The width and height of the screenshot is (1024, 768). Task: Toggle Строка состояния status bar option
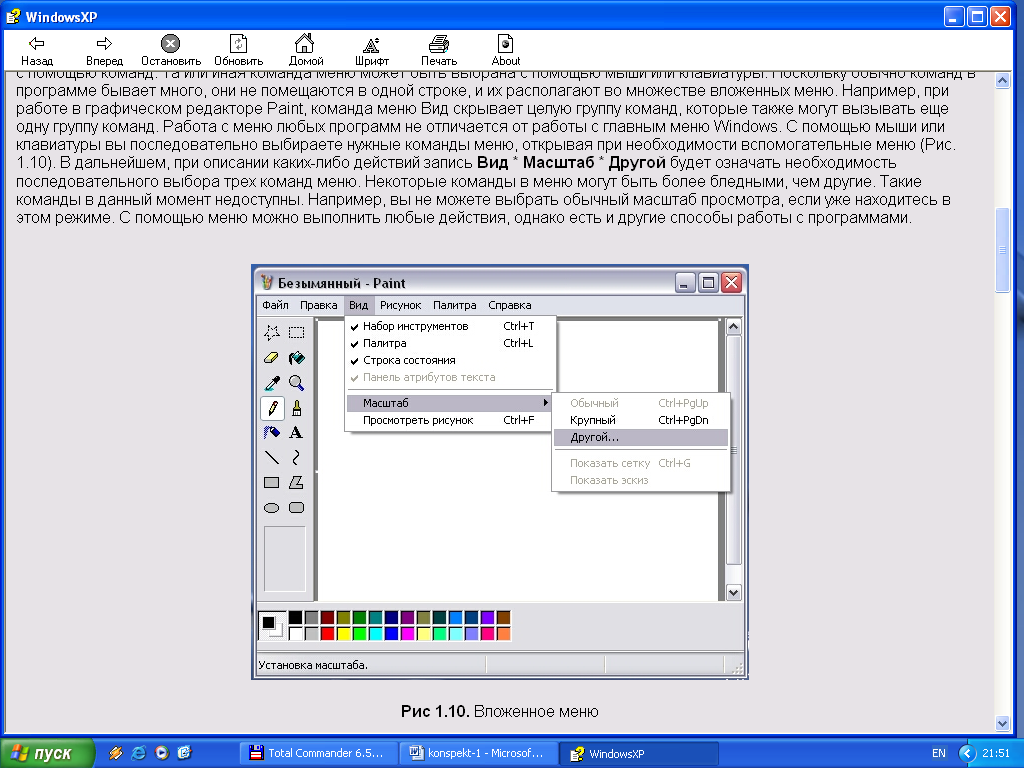(x=450, y=360)
